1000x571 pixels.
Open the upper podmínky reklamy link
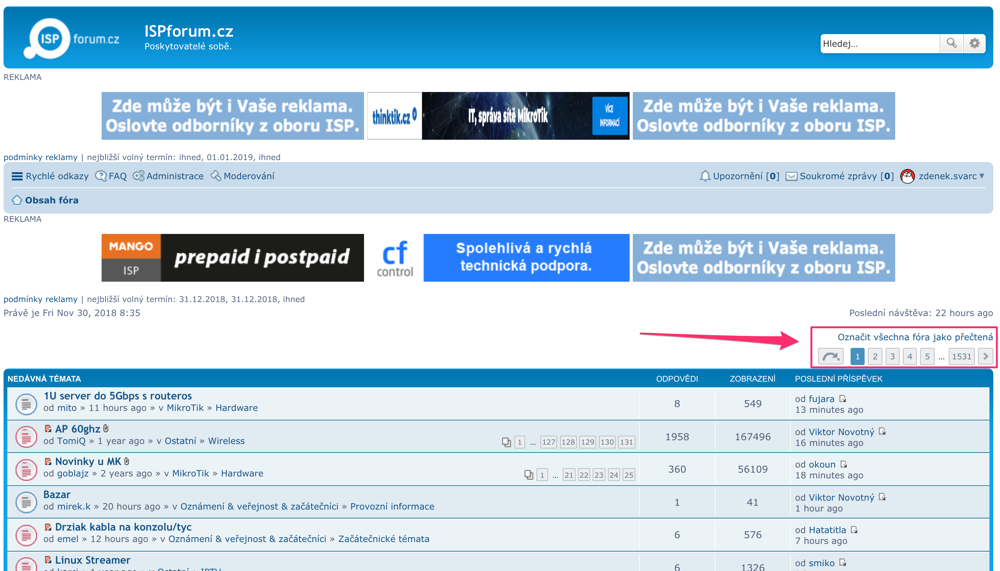pyautogui.click(x=40, y=157)
